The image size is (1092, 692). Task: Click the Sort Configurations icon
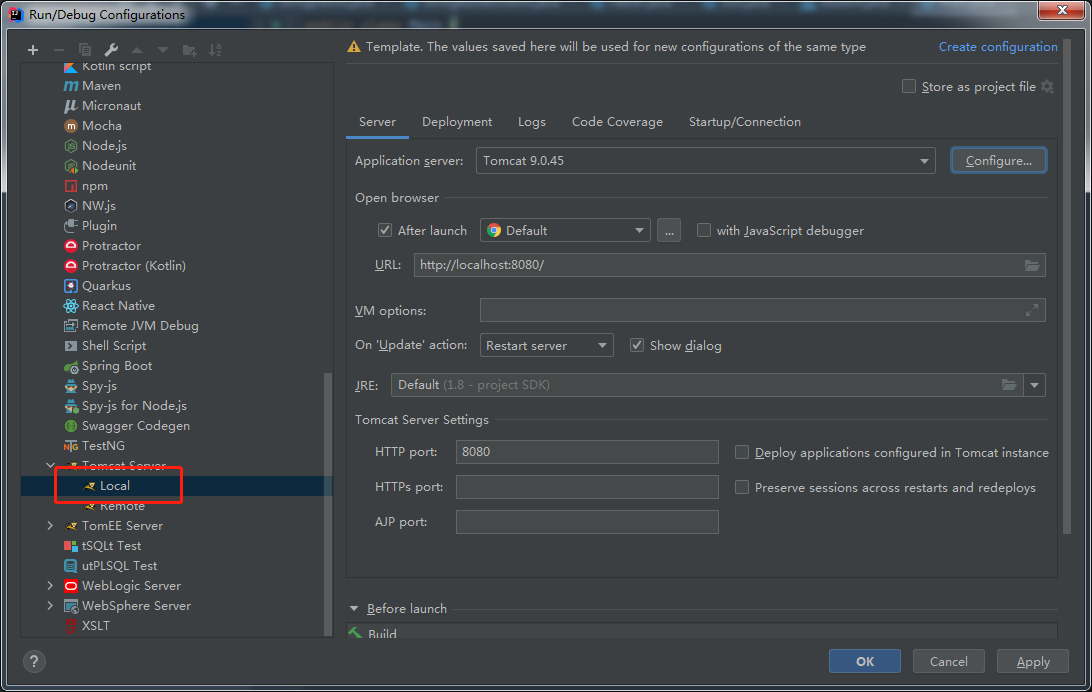pos(215,50)
